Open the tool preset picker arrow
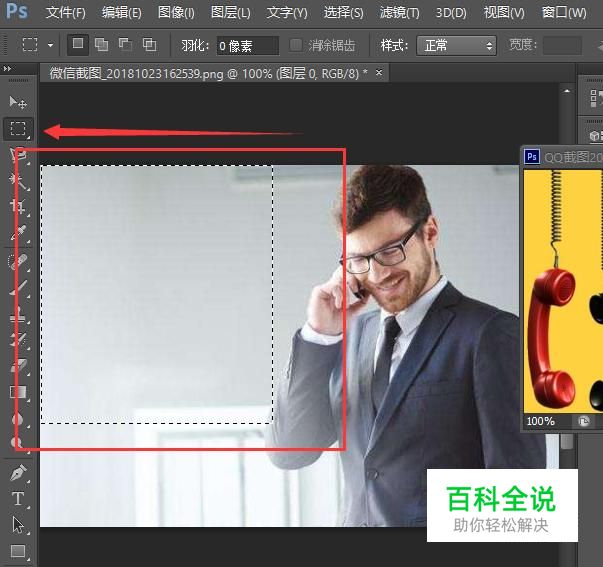This screenshot has width=603, height=567. tap(50, 45)
